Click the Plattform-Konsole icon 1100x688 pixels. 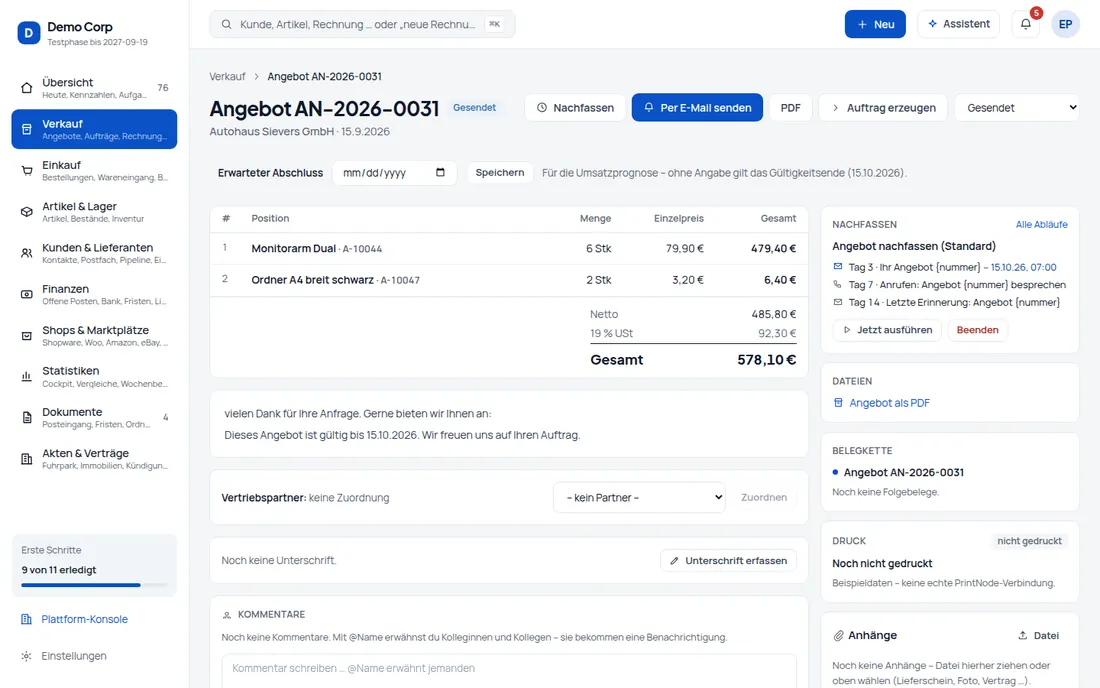pyautogui.click(x=27, y=619)
